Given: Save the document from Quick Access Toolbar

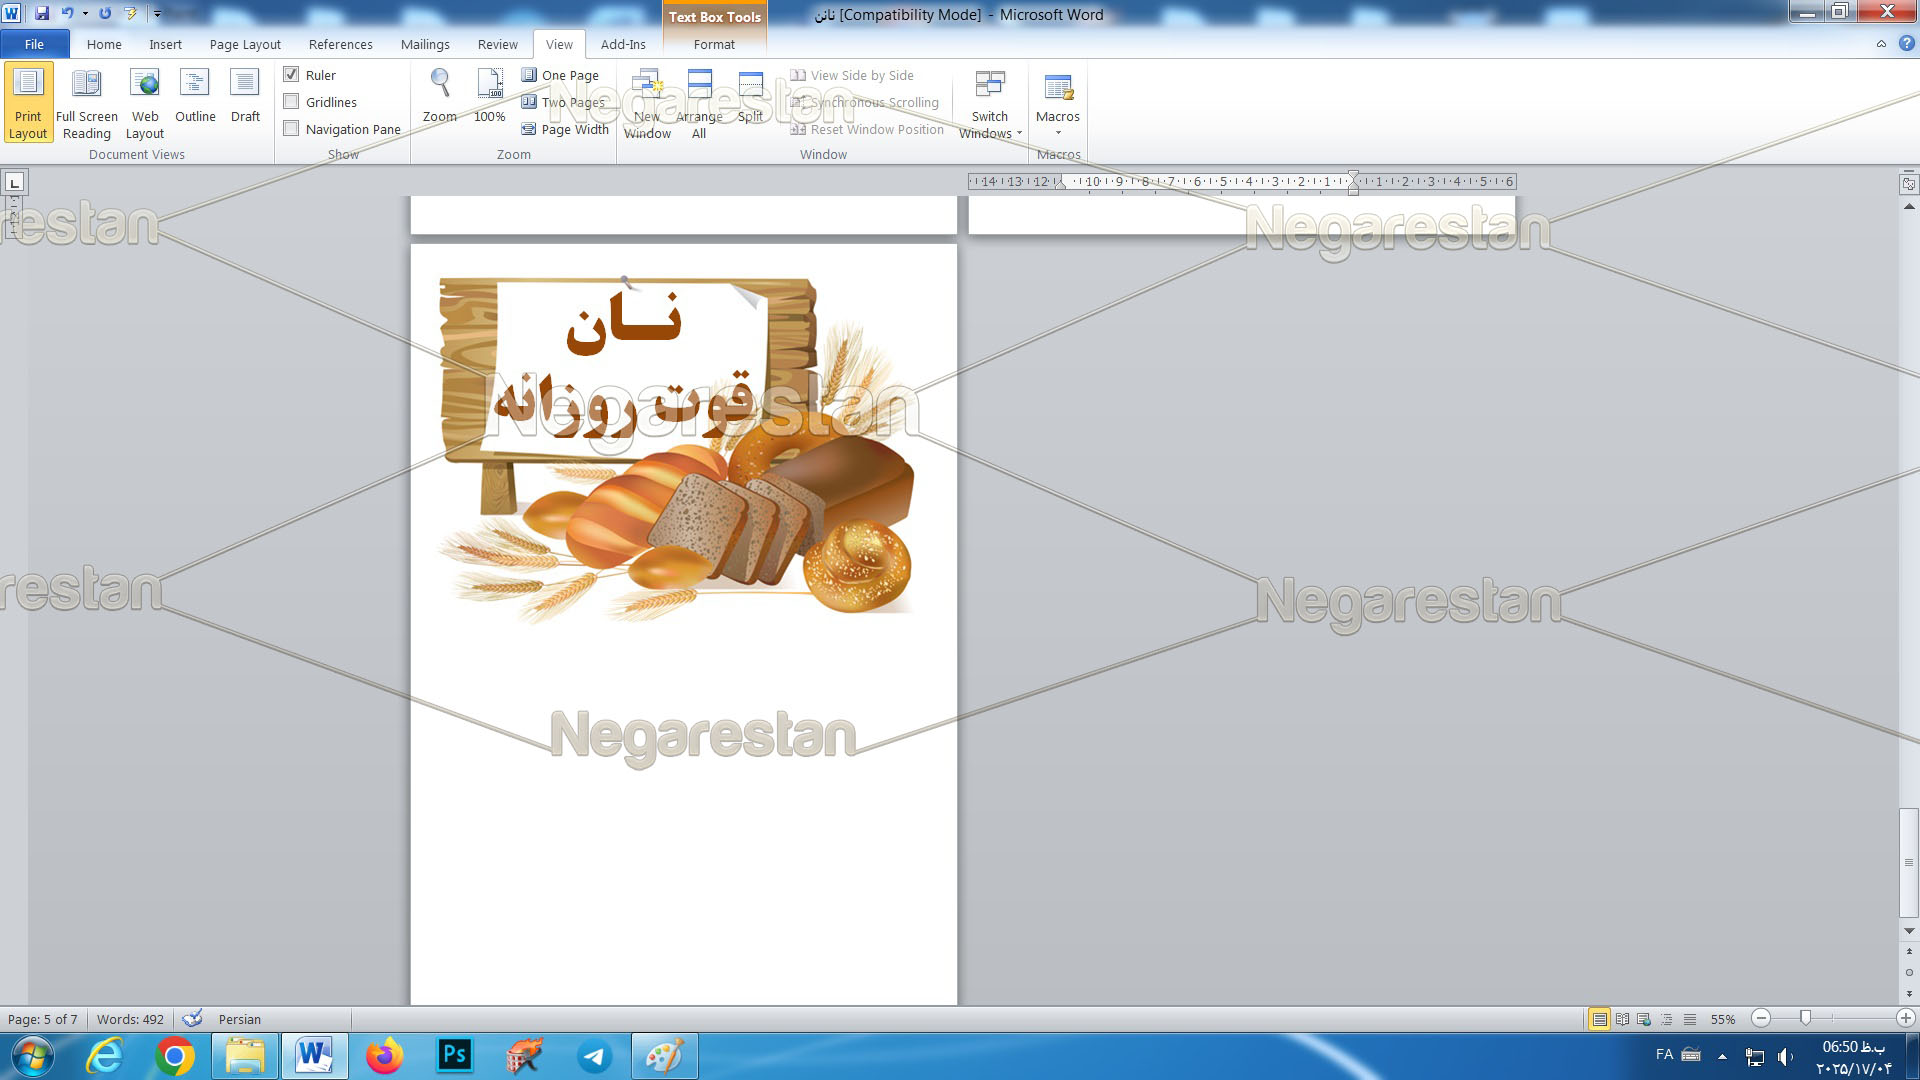Looking at the screenshot, I should [x=42, y=14].
